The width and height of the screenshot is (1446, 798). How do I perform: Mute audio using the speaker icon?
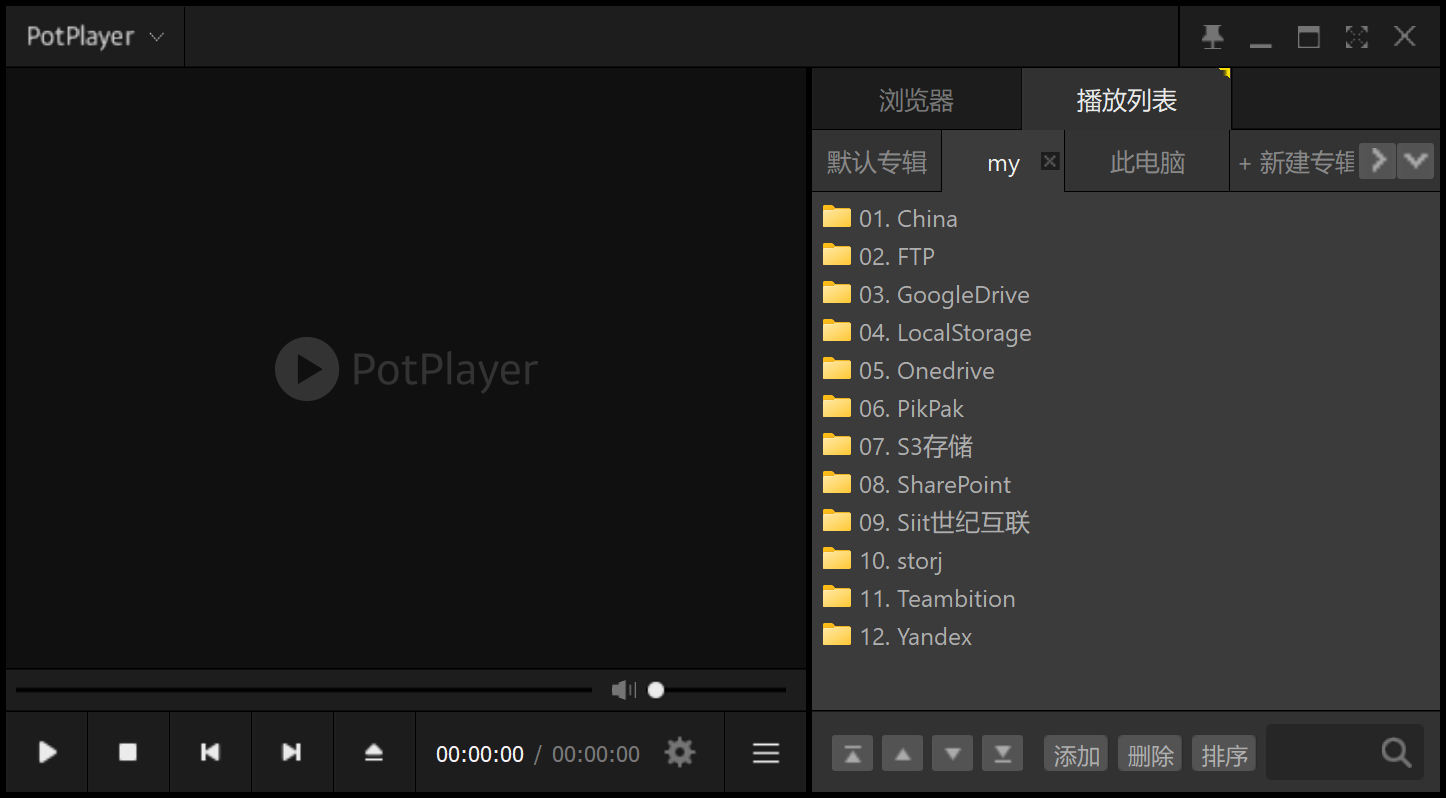(x=623, y=690)
